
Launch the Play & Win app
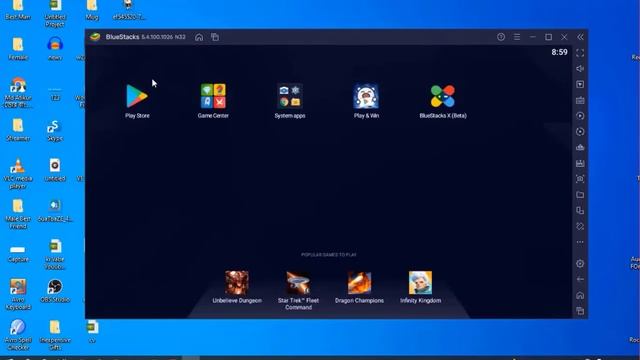[x=366, y=96]
